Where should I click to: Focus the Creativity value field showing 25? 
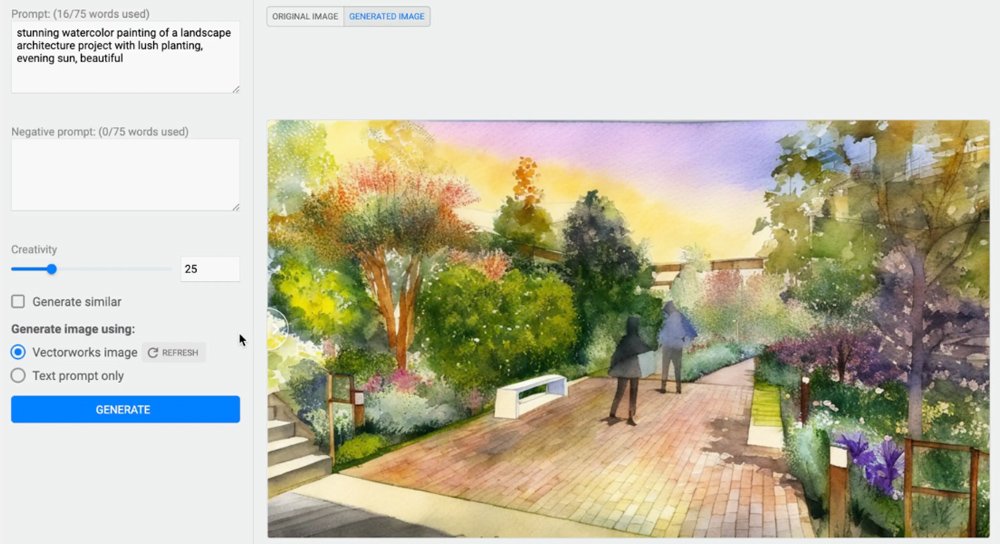tap(209, 269)
